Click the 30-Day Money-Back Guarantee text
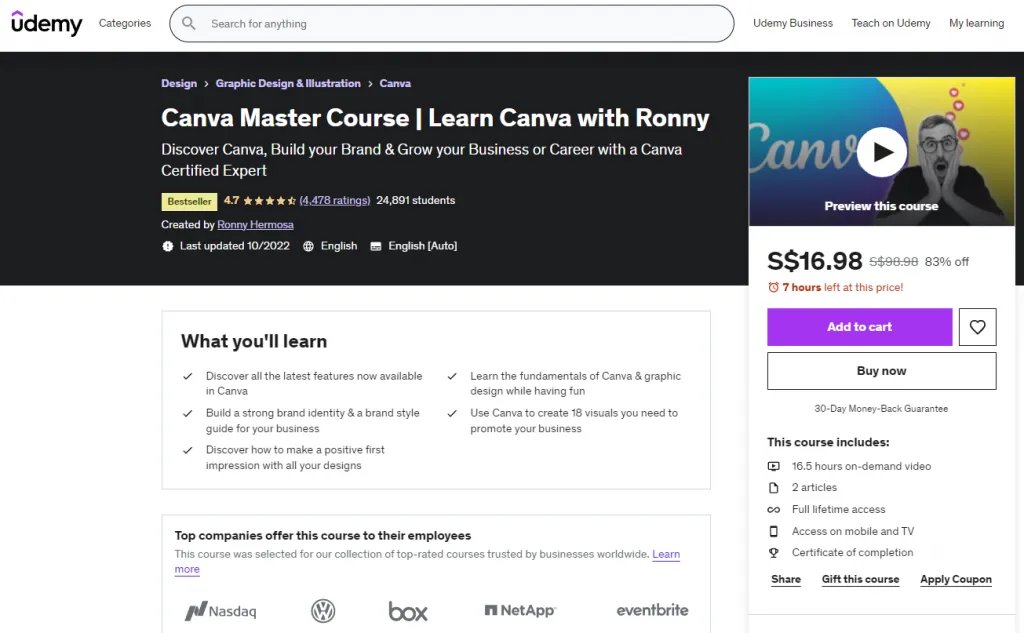Image resolution: width=1024 pixels, height=633 pixels. 881,409
